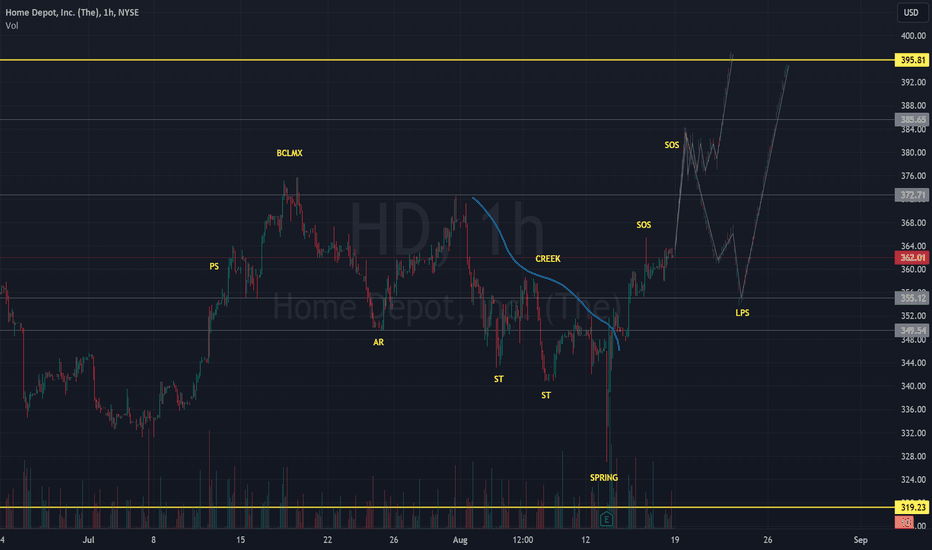Click the 372.71 gray price label

tap(912, 195)
